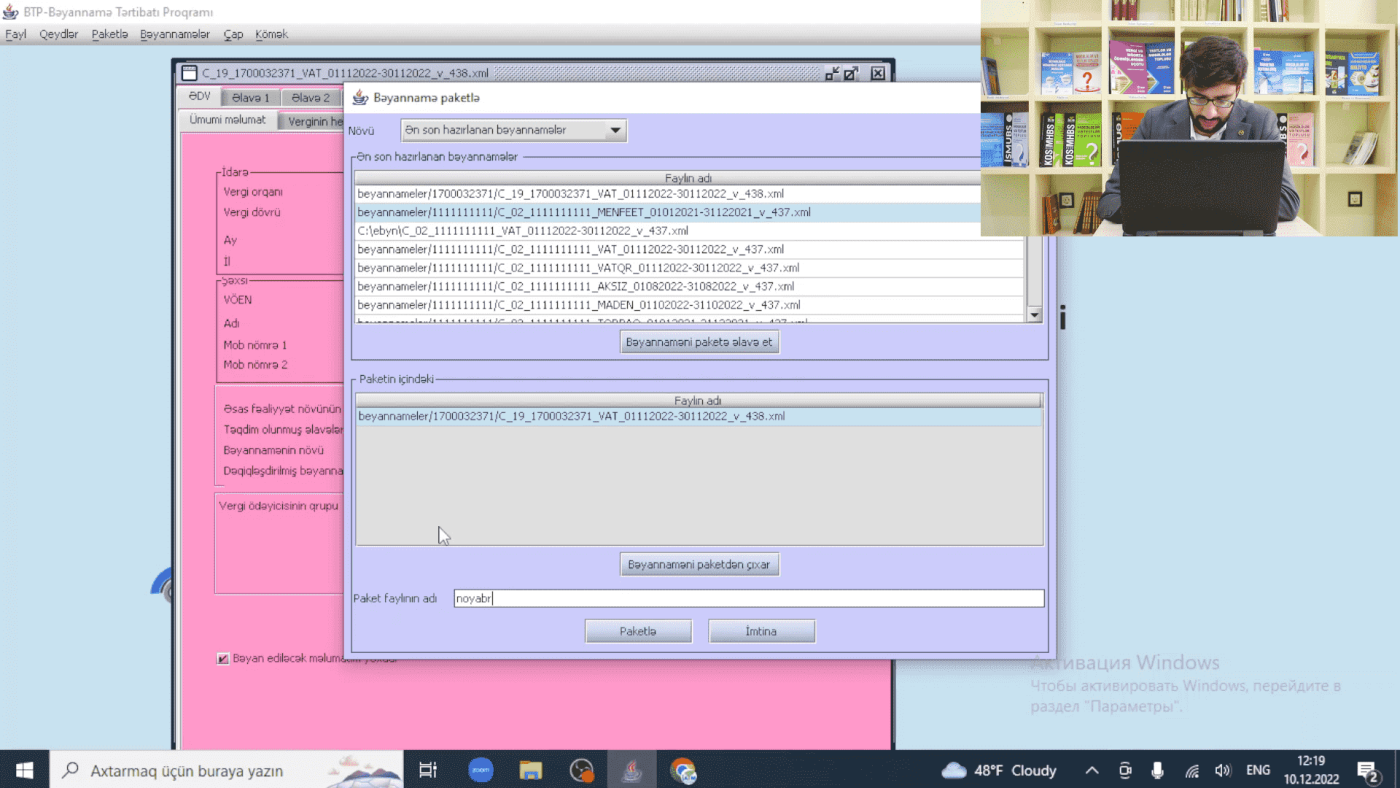Open the Bəyannamələr menu

(175, 34)
